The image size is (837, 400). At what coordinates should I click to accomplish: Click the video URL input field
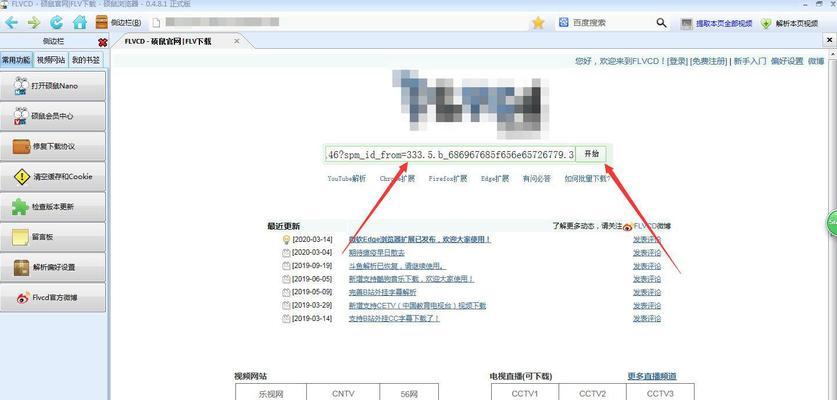click(450, 154)
